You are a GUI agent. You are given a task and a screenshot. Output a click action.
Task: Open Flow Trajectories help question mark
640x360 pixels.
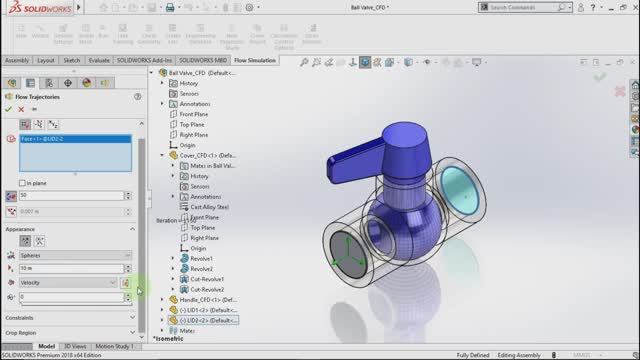pos(138,97)
